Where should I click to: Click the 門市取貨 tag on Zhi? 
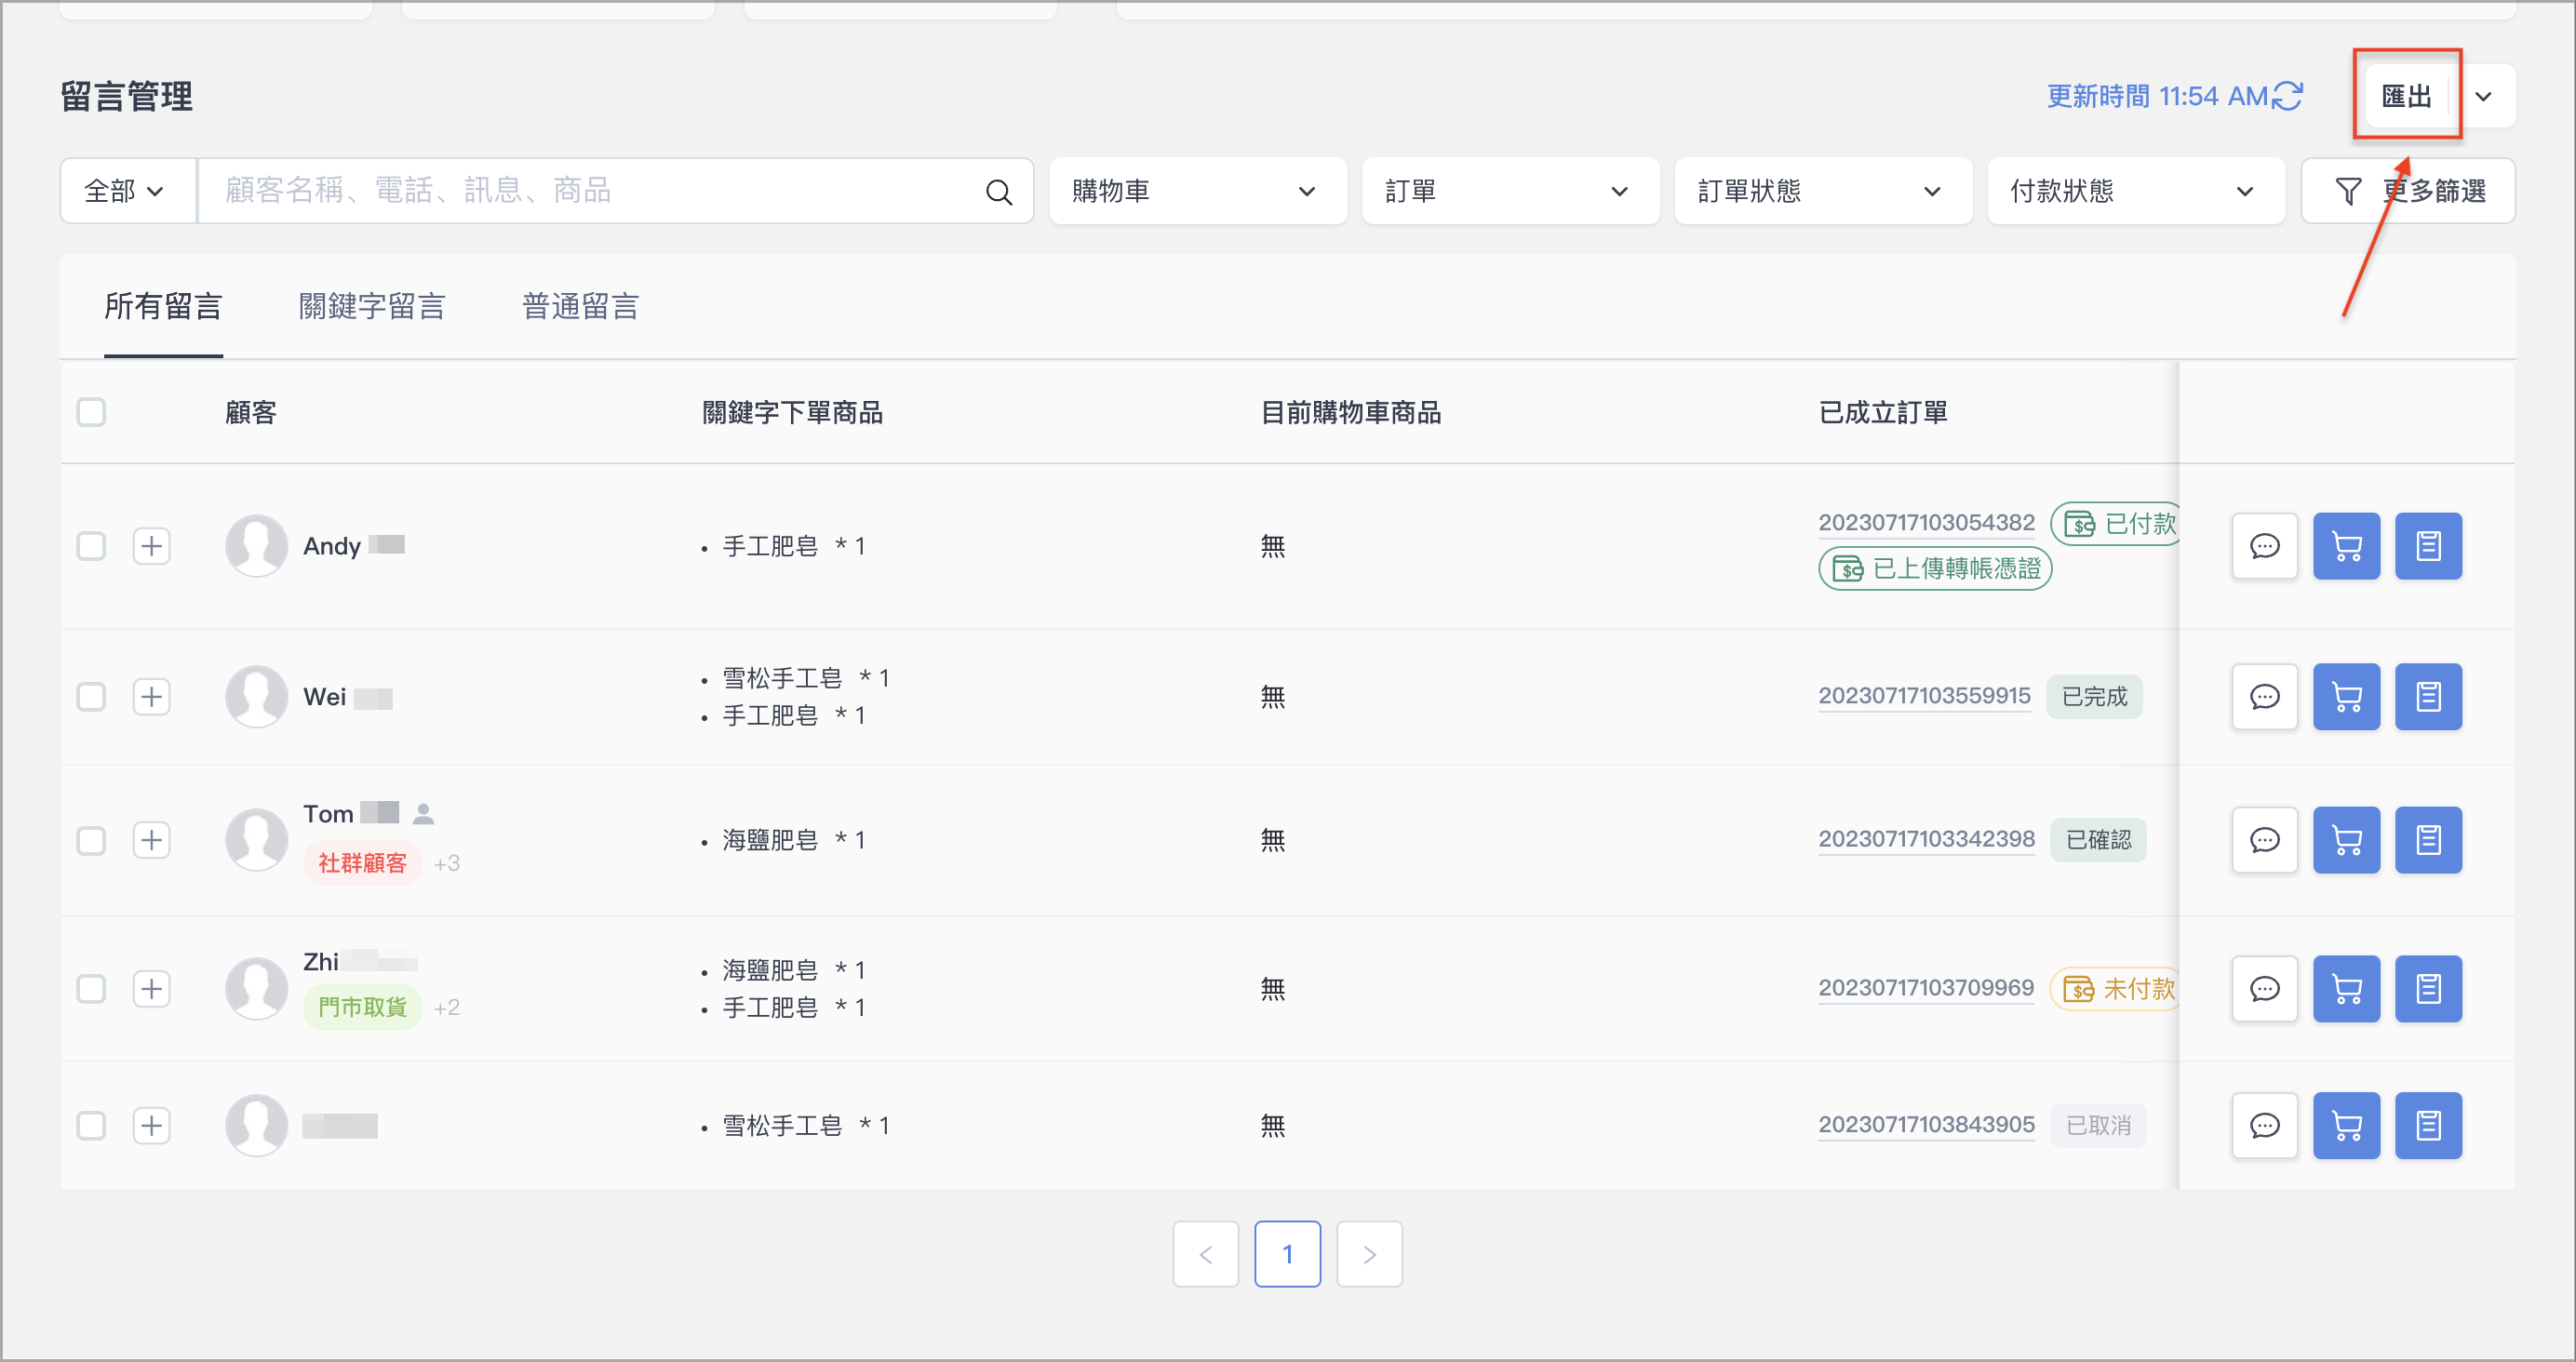(x=362, y=1007)
